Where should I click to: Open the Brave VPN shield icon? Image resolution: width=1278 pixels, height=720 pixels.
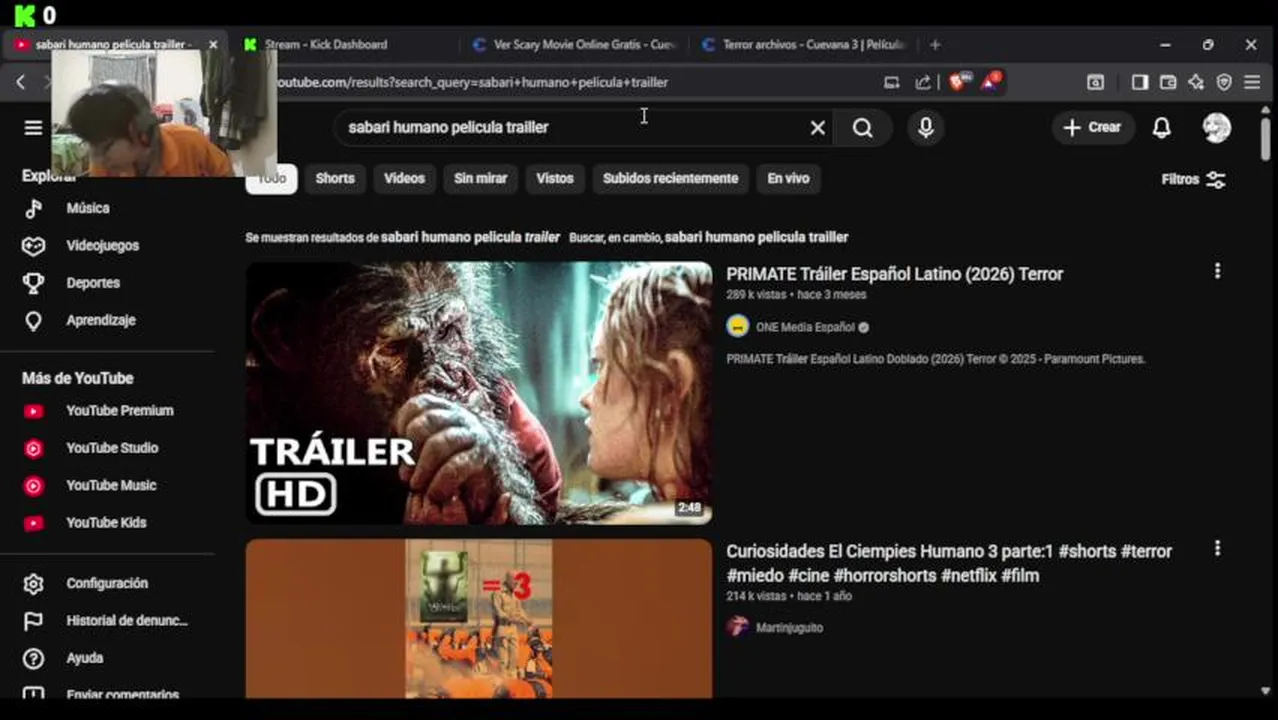point(1224,82)
